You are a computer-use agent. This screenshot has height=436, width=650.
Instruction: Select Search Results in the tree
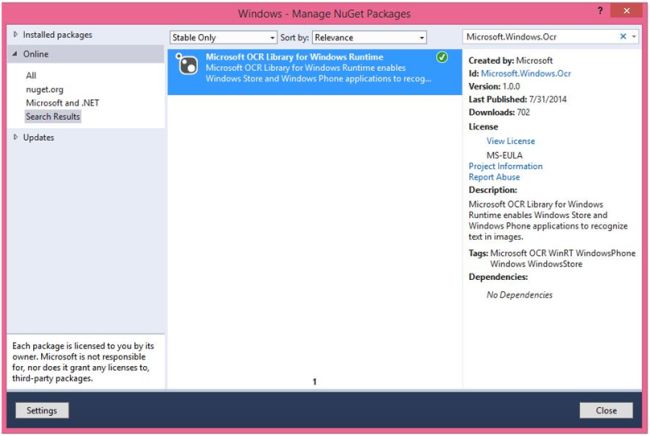53,116
